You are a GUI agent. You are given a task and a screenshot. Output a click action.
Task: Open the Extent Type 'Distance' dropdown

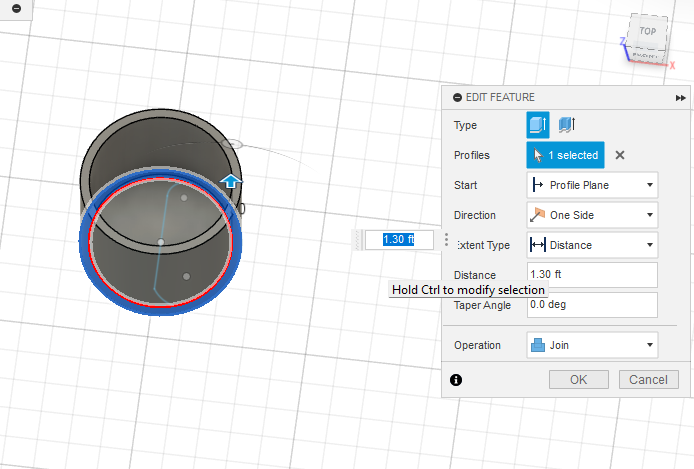[x=592, y=245]
